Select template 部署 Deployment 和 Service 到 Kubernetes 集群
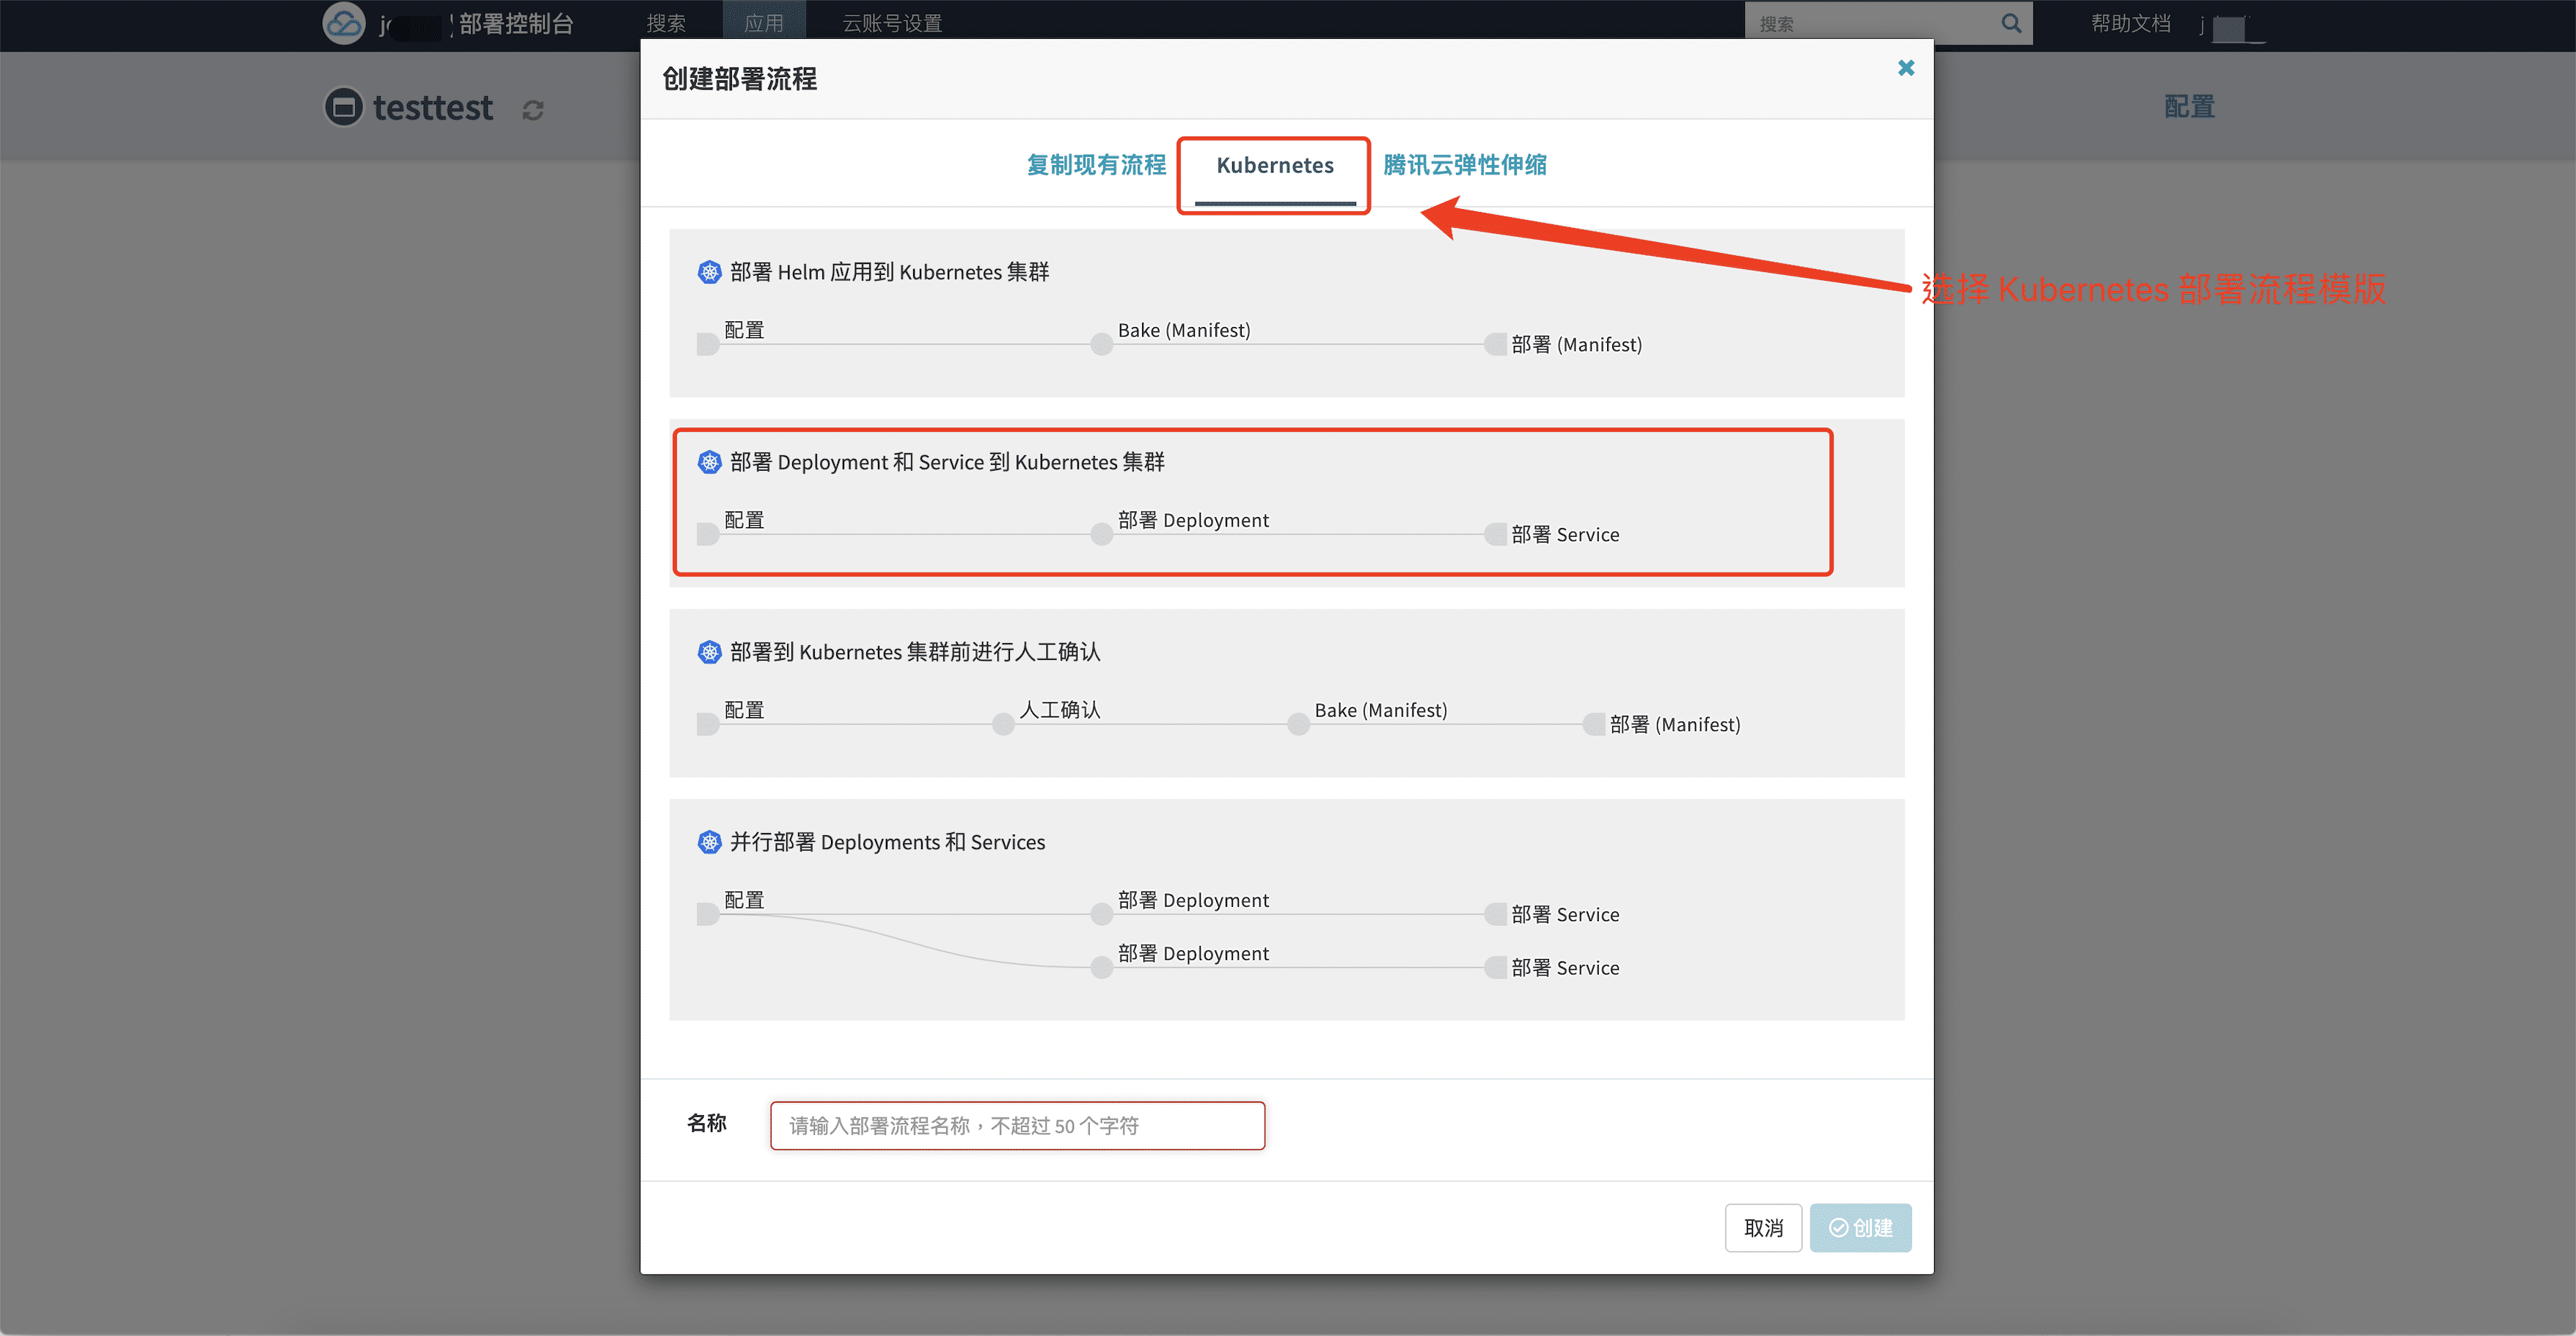The image size is (2576, 1336). click(x=1287, y=503)
